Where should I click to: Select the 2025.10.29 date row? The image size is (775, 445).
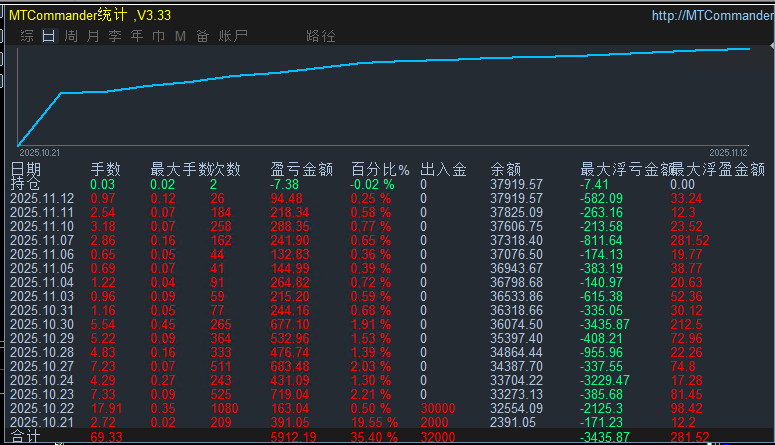point(42,338)
